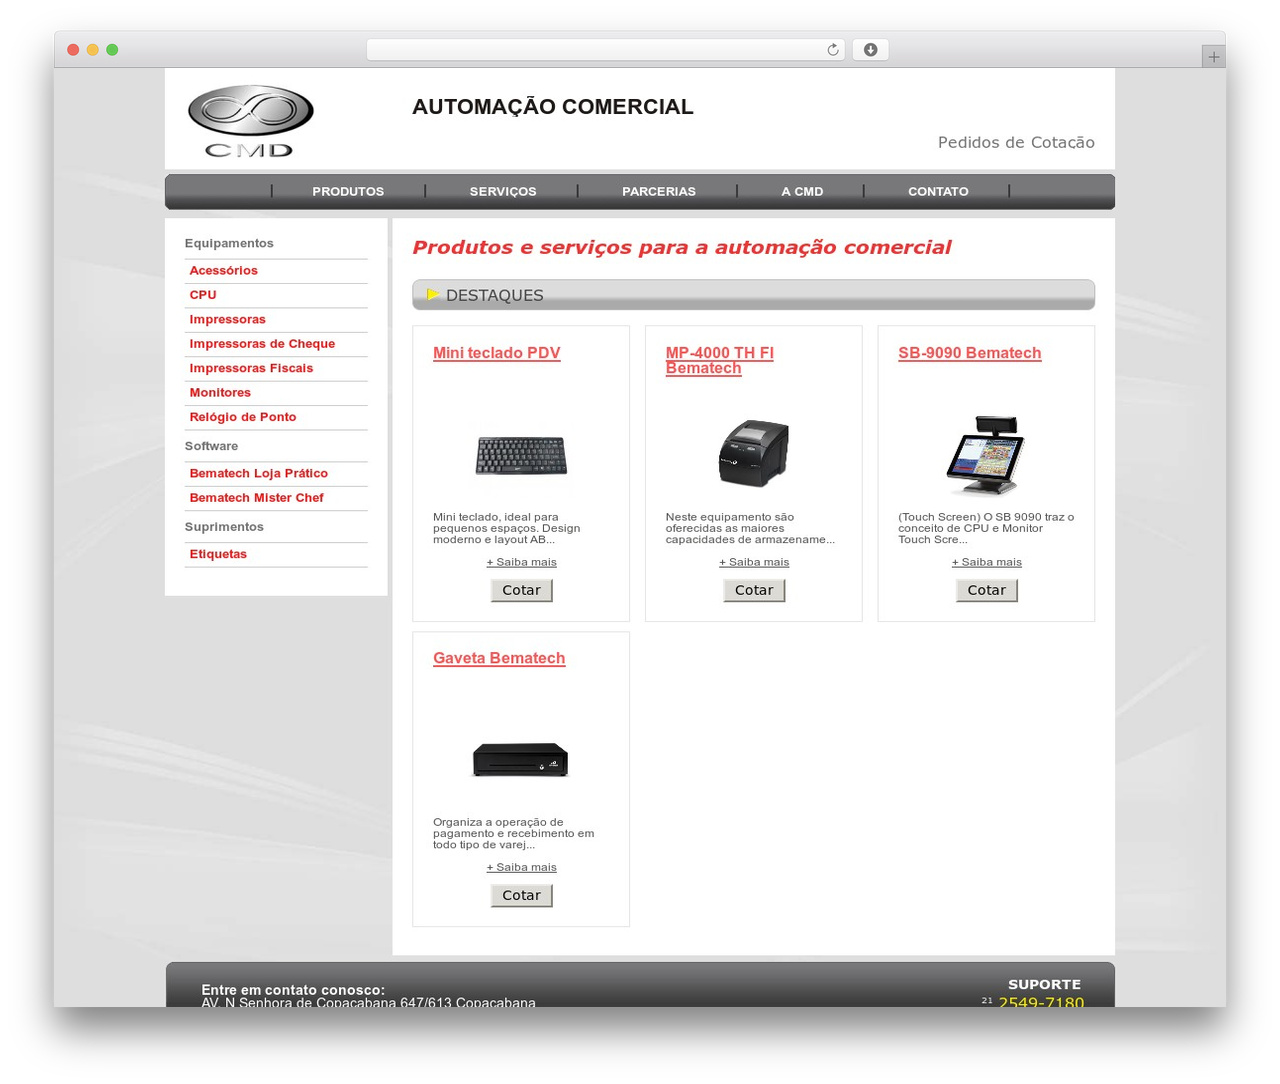Open Bematech Loja Prático software link
Viewport: 1280px width, 1084px height.
(x=258, y=473)
